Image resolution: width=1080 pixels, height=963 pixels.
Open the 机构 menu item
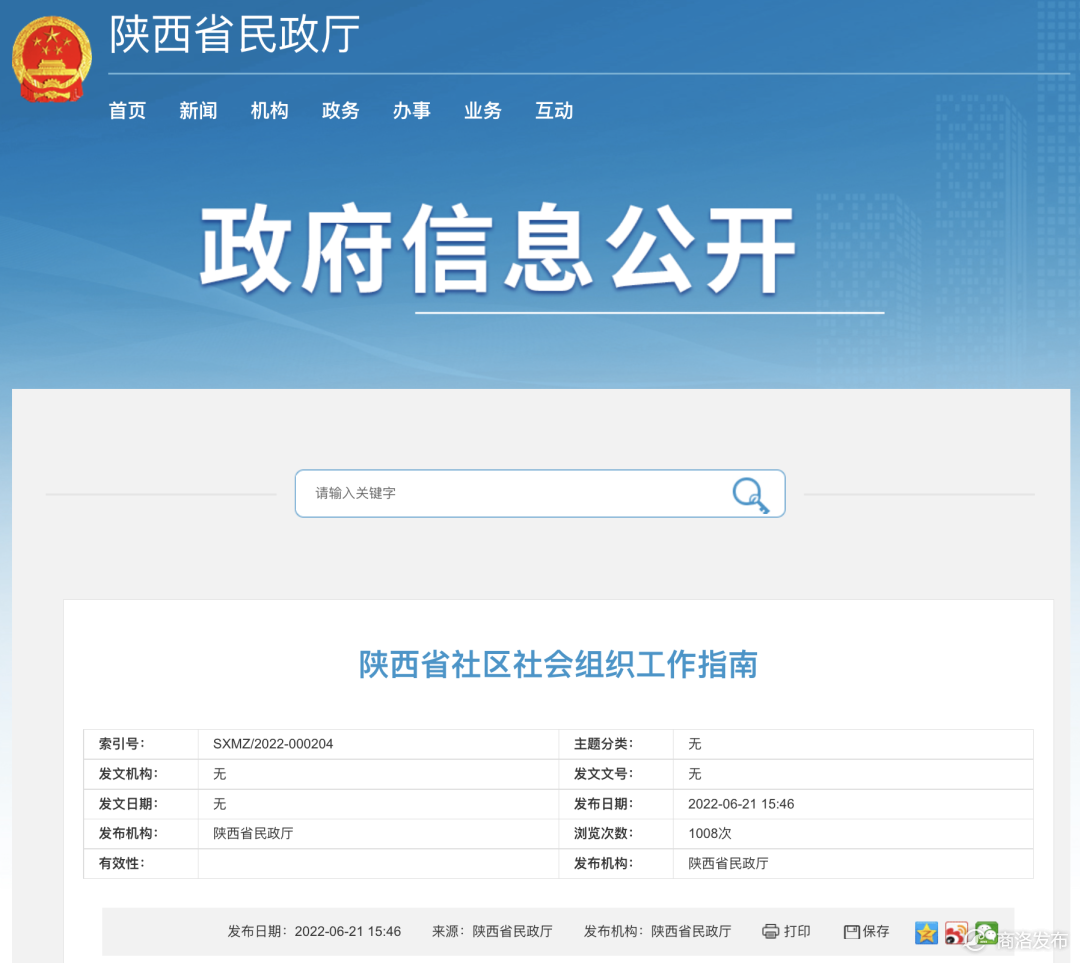(x=269, y=110)
